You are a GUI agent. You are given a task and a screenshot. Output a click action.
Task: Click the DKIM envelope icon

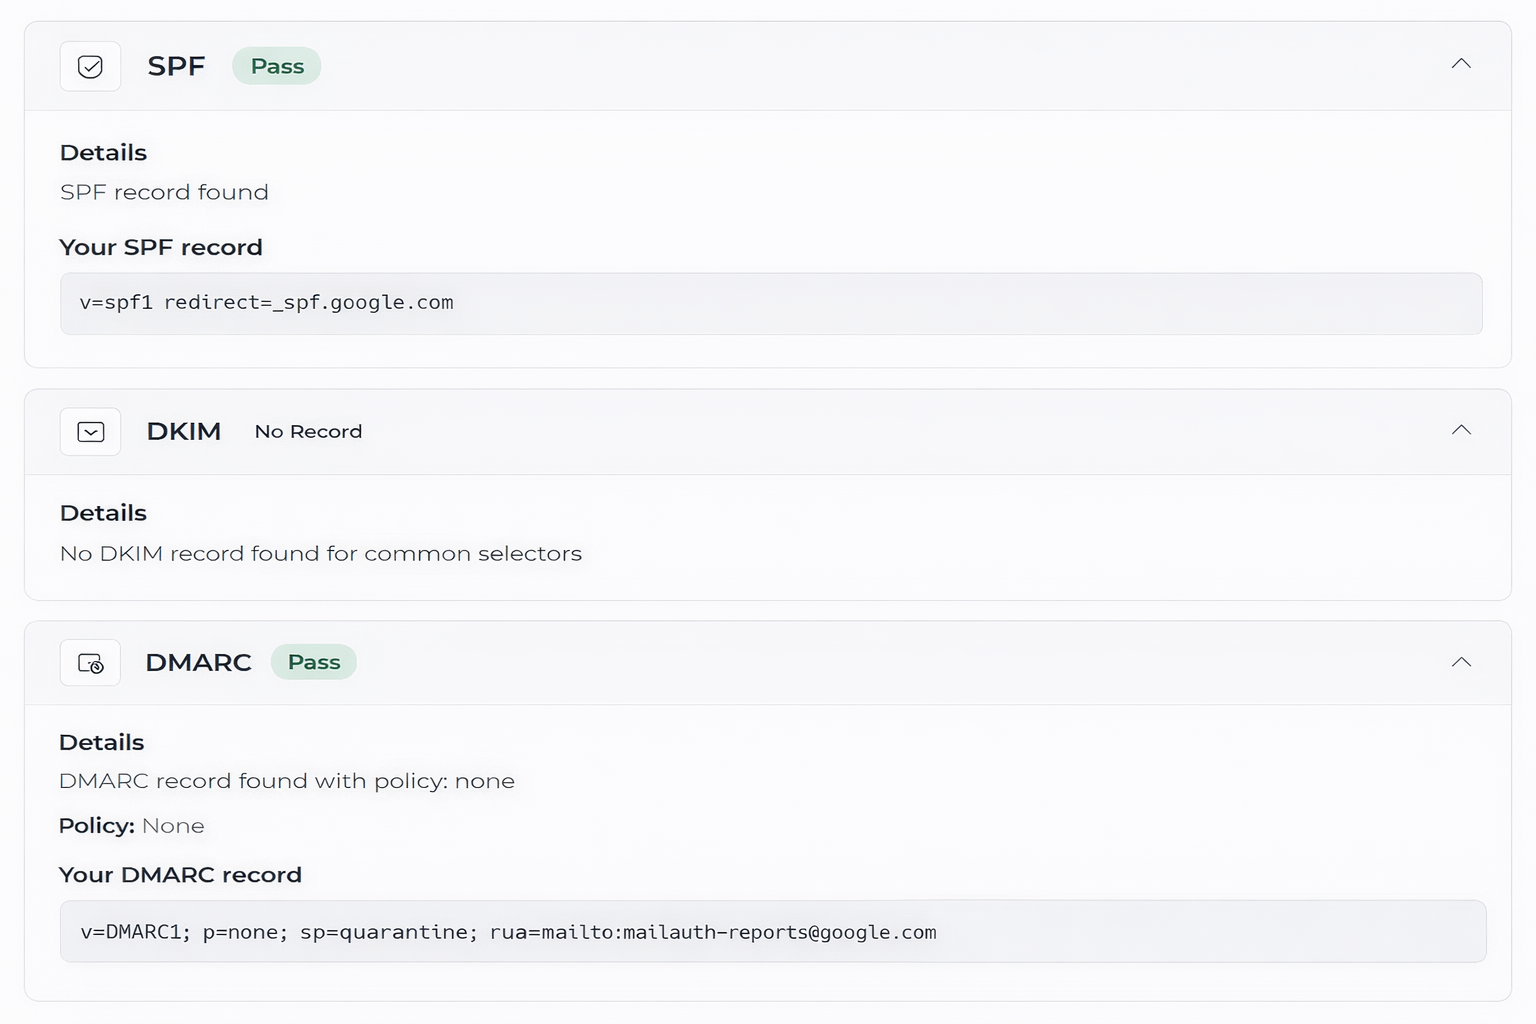pos(90,432)
